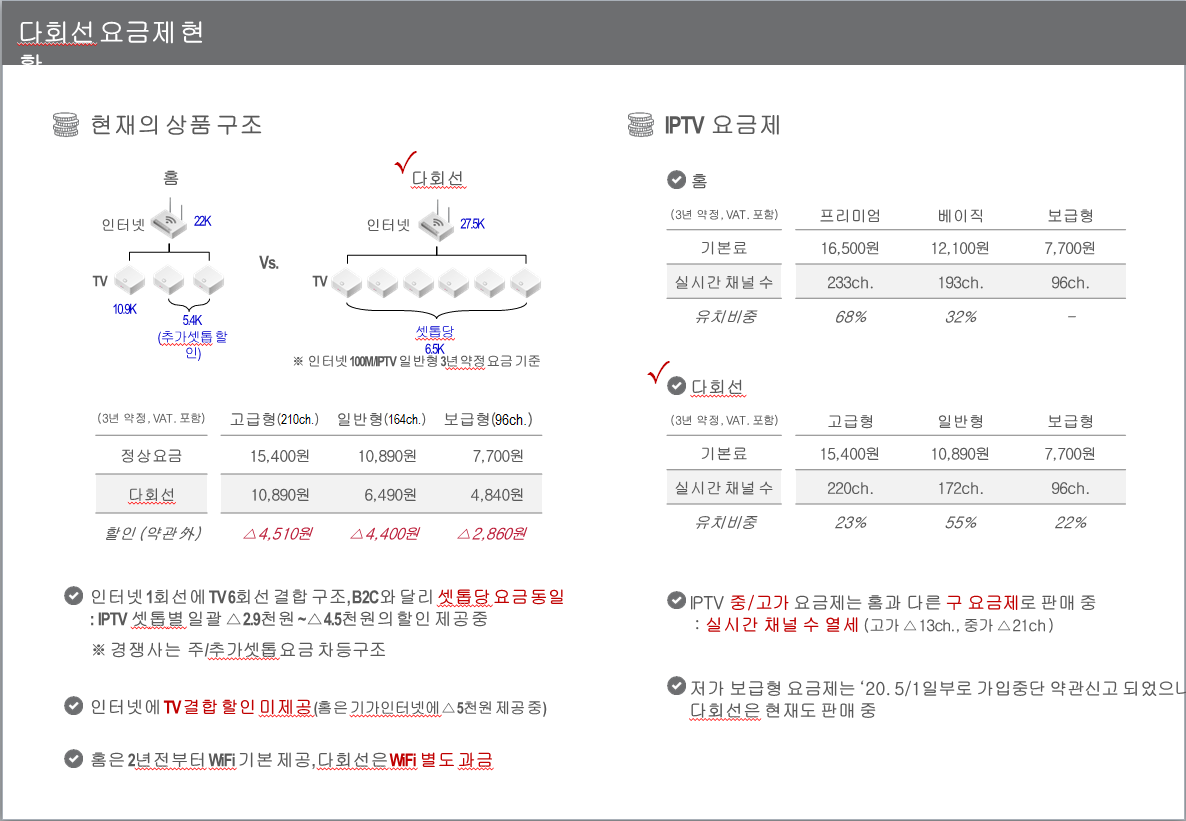
Task: Click the check bullet beside 홈 in IPTV 요금제
Action: click(x=676, y=180)
